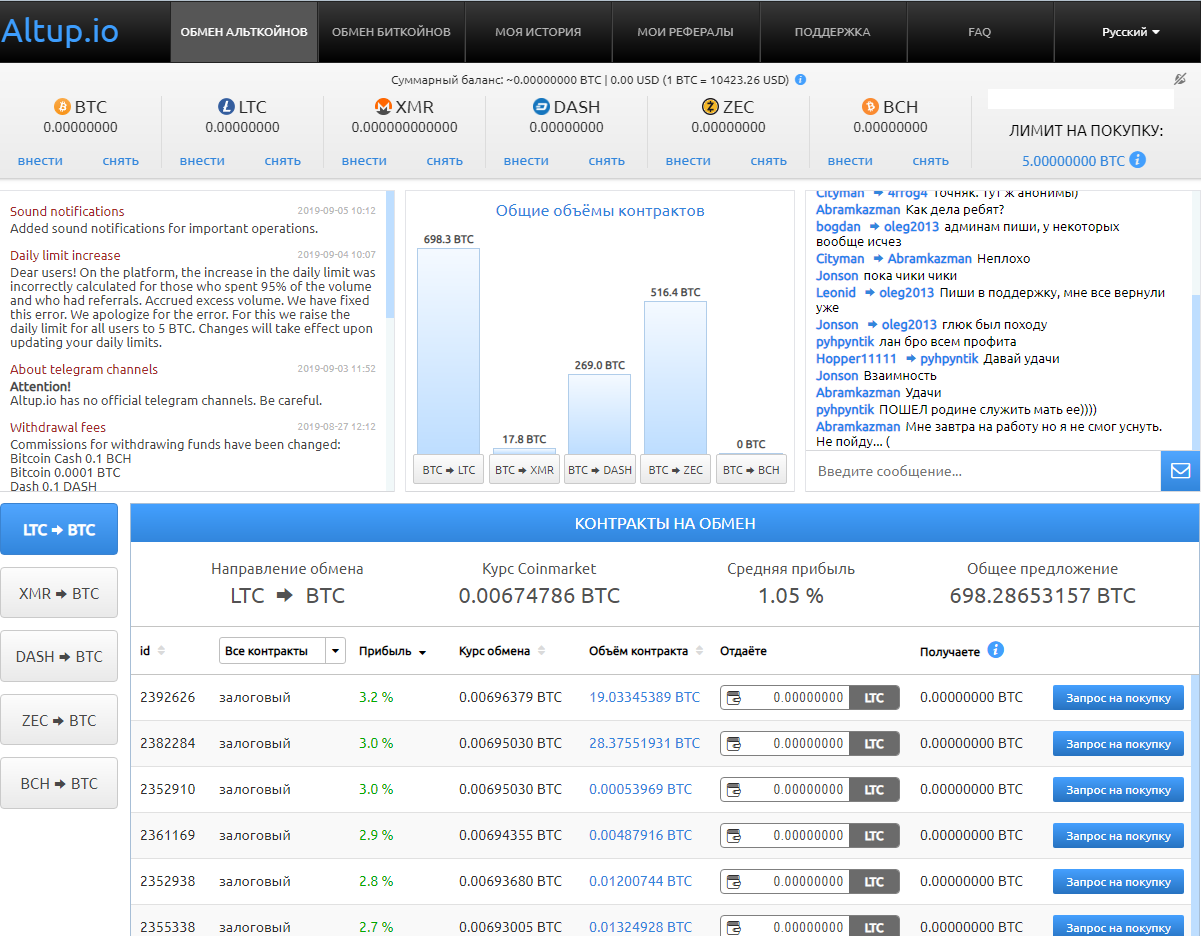Go to МОИ РЕФЕРАЛЫ tab
The image size is (1201, 936).
pos(685,32)
